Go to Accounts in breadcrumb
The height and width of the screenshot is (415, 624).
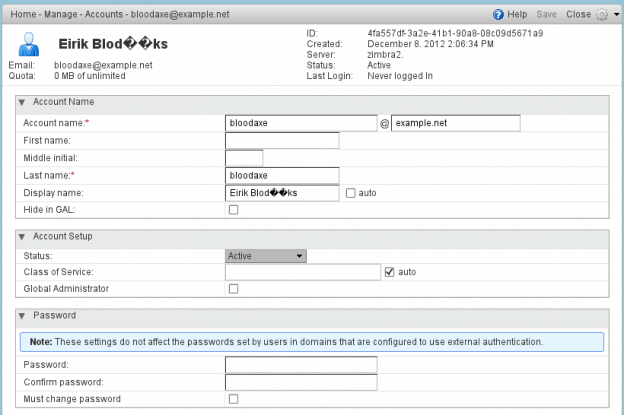[x=103, y=14]
